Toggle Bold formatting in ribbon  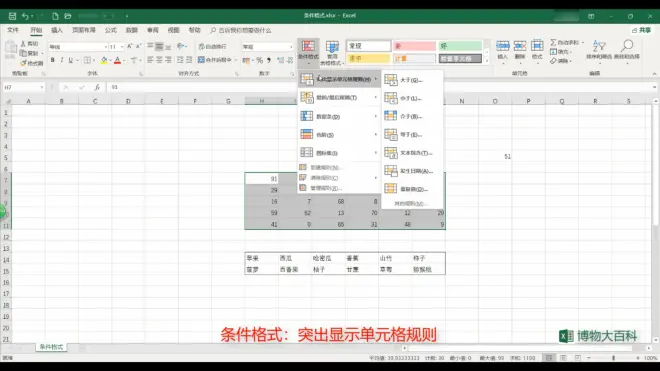point(53,60)
